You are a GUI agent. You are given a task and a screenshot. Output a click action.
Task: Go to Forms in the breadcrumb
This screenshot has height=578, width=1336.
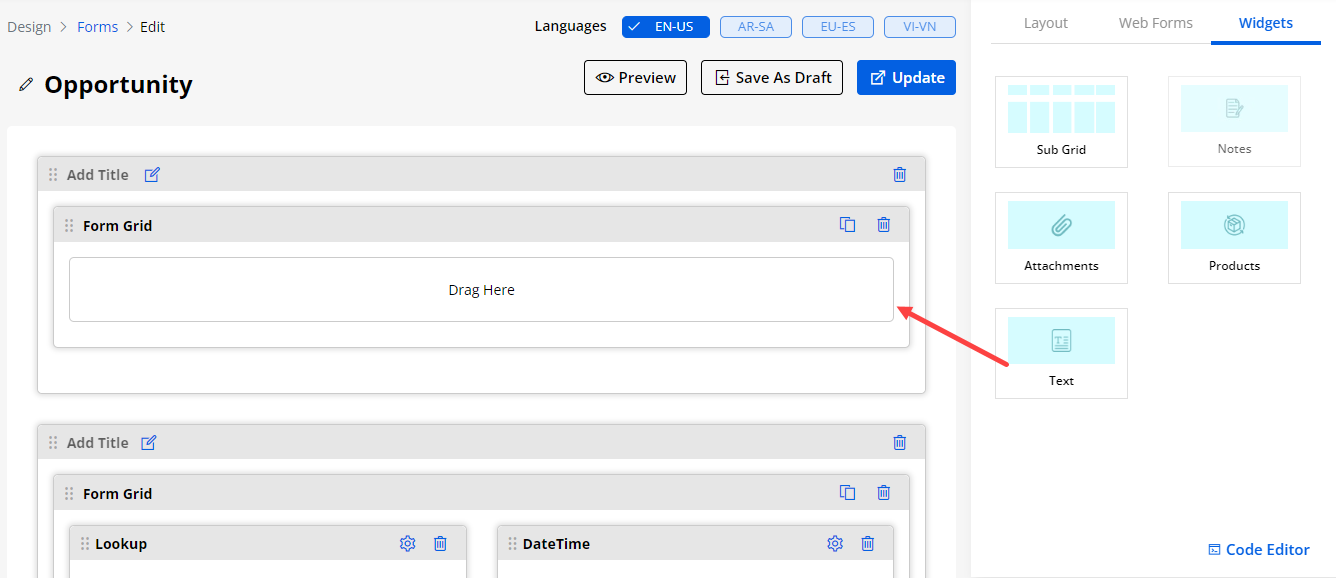(x=97, y=27)
